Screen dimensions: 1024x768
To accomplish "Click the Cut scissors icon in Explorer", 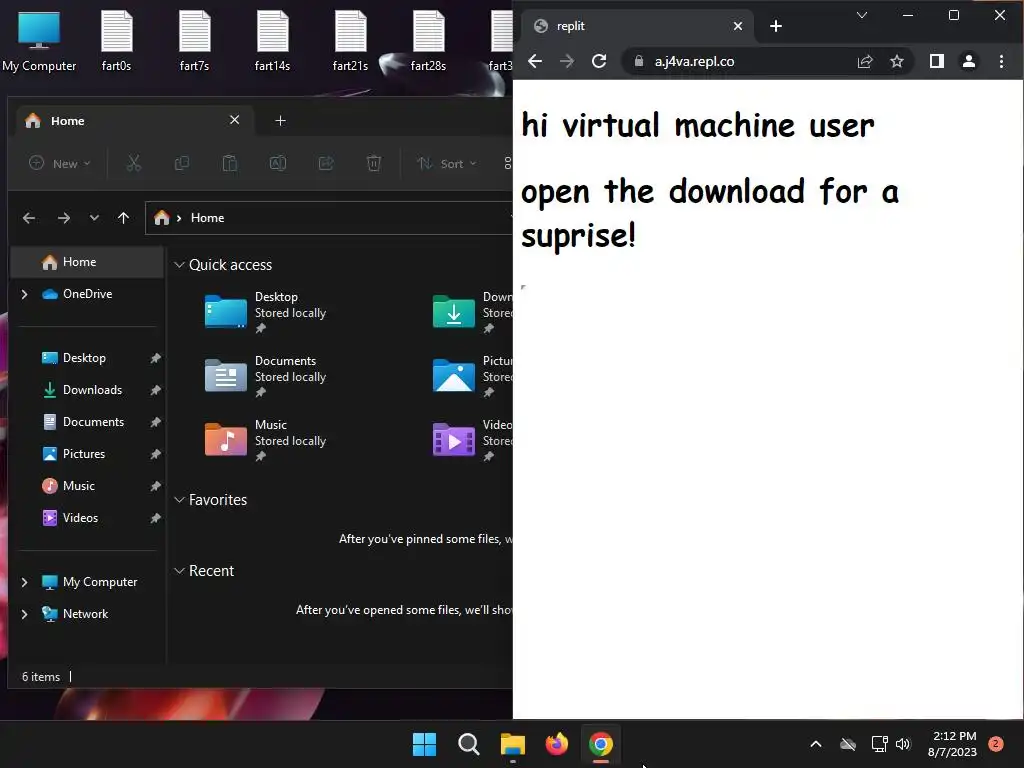I will coord(134,163).
